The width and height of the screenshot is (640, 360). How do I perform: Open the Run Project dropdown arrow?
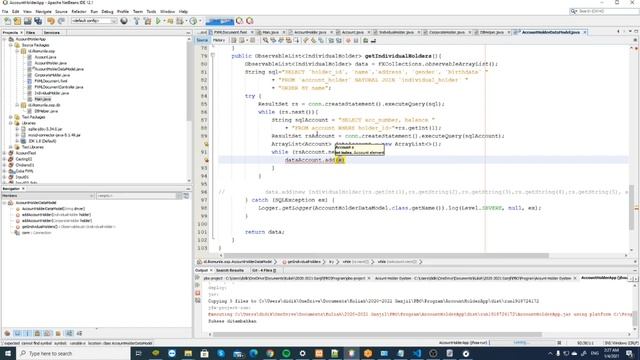pos(163,21)
